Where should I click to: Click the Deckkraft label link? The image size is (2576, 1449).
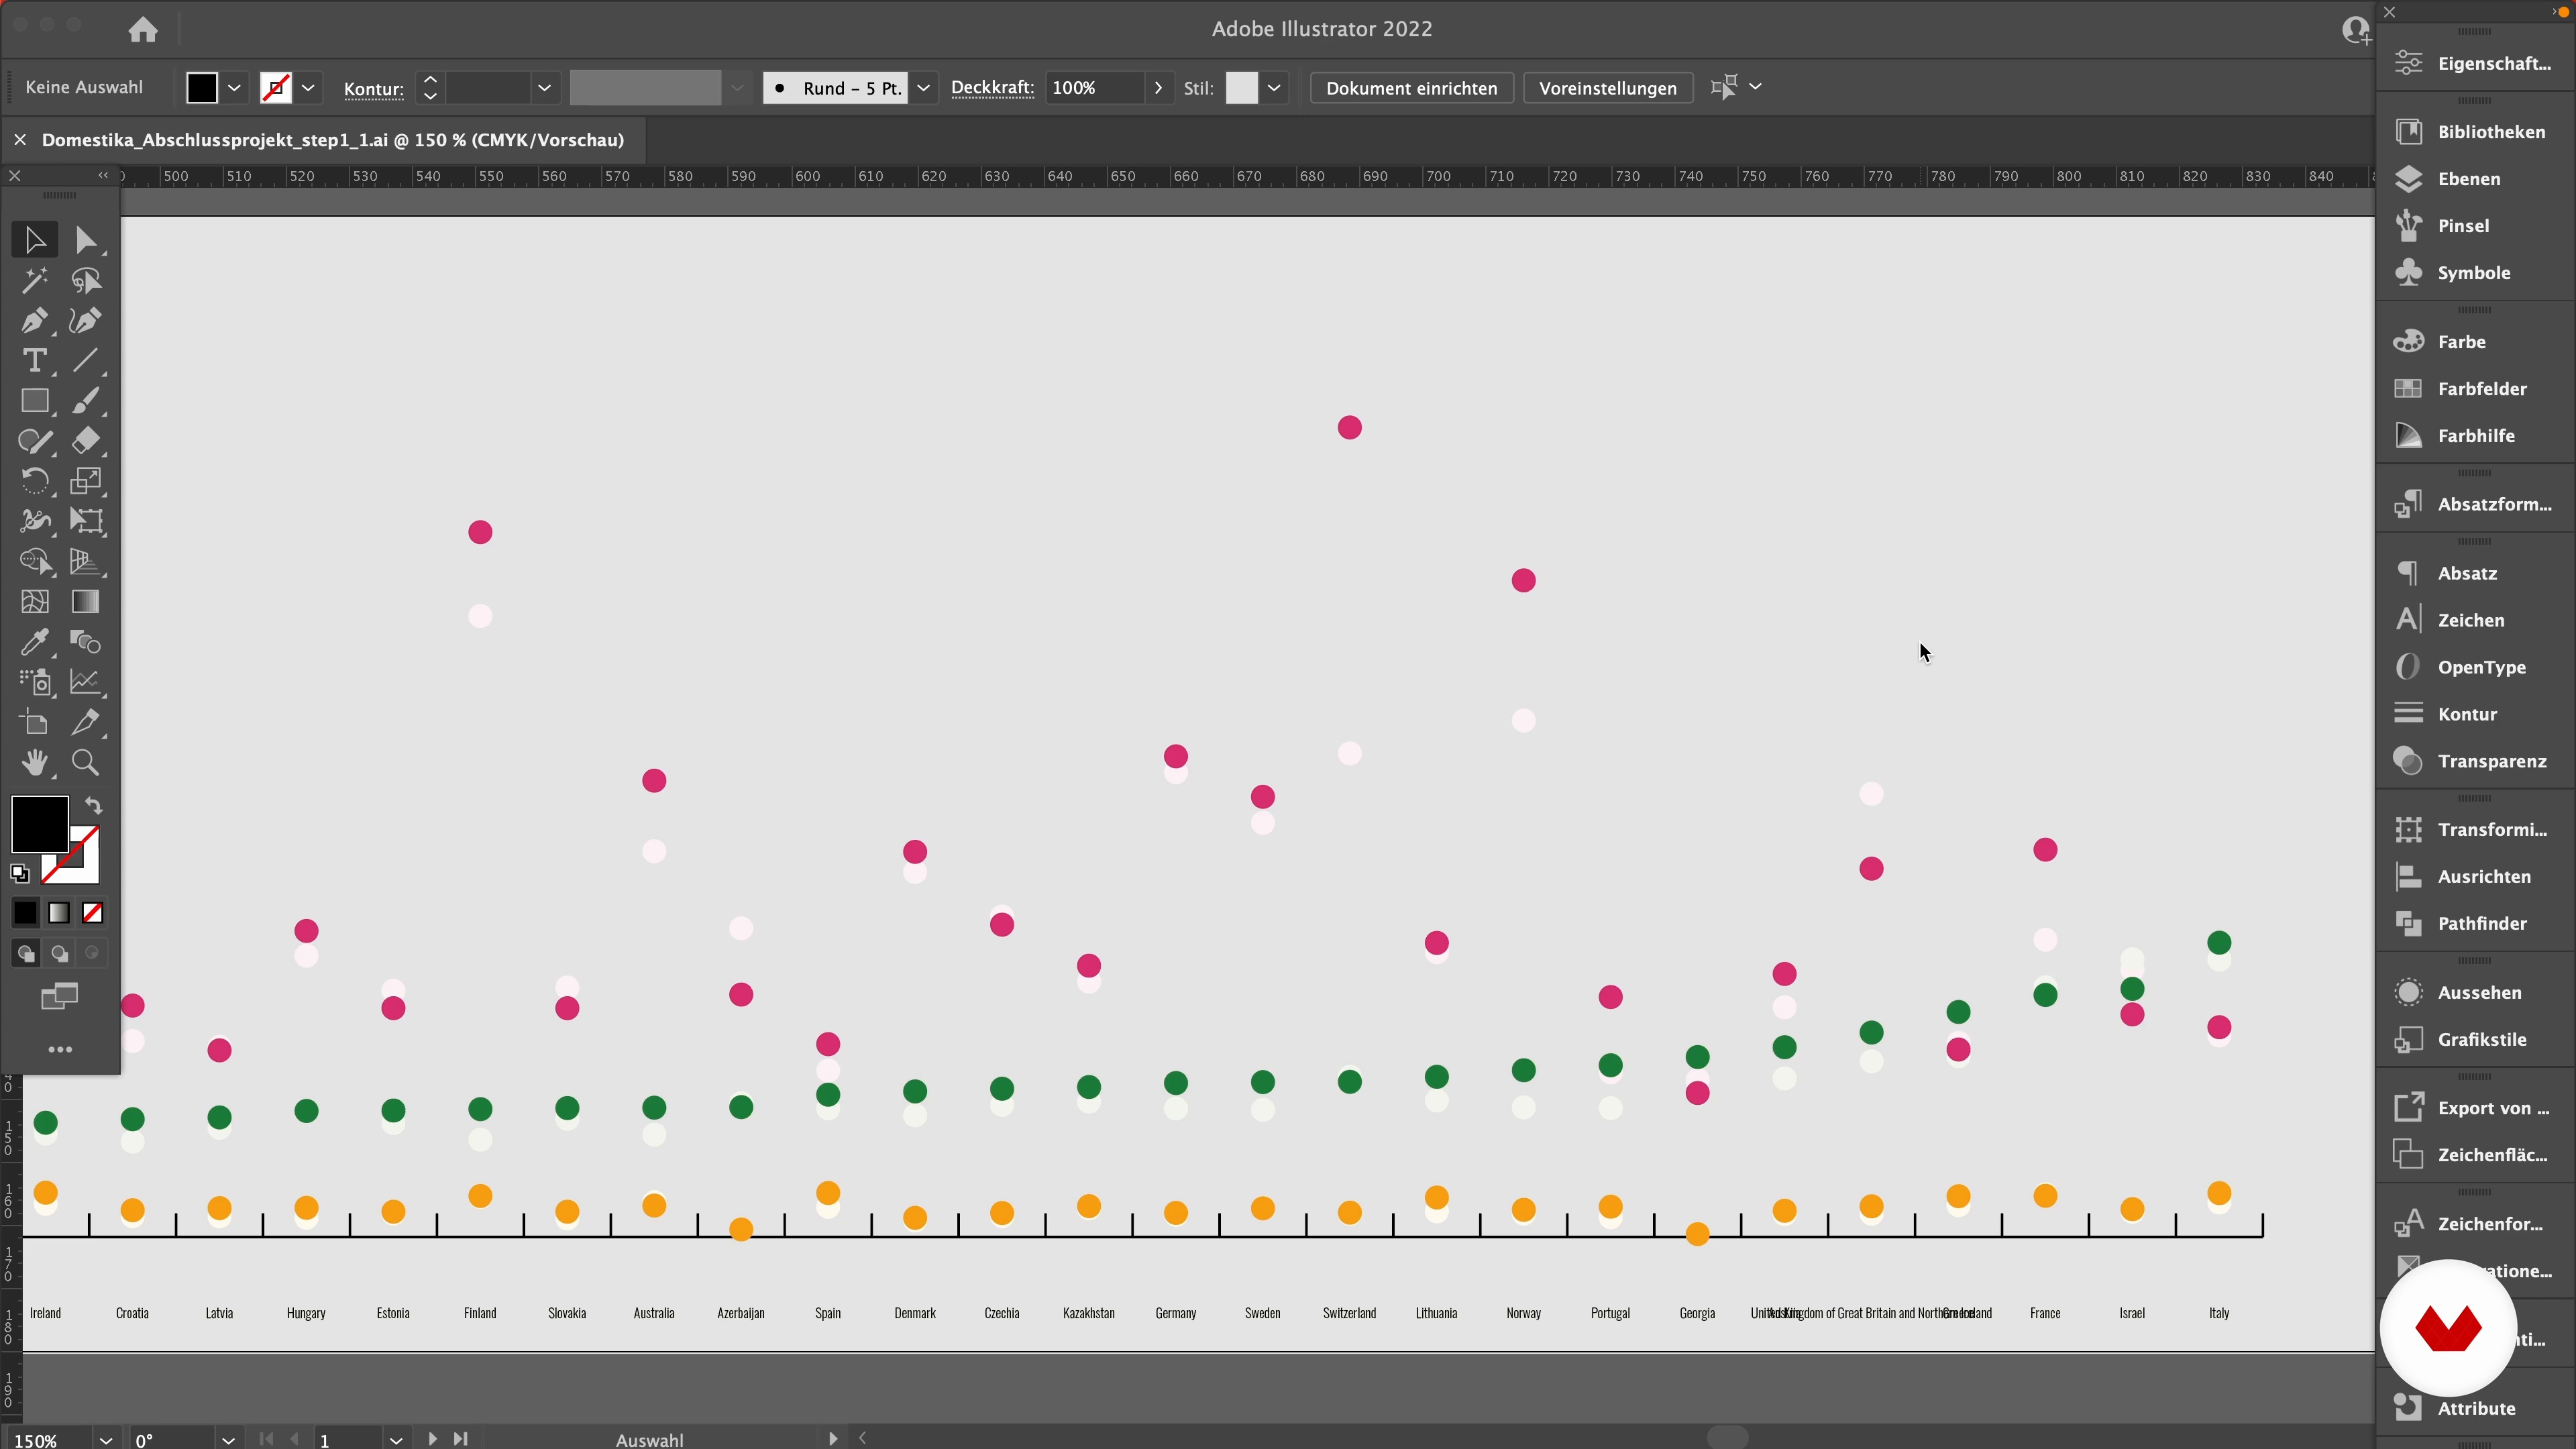[x=992, y=88]
